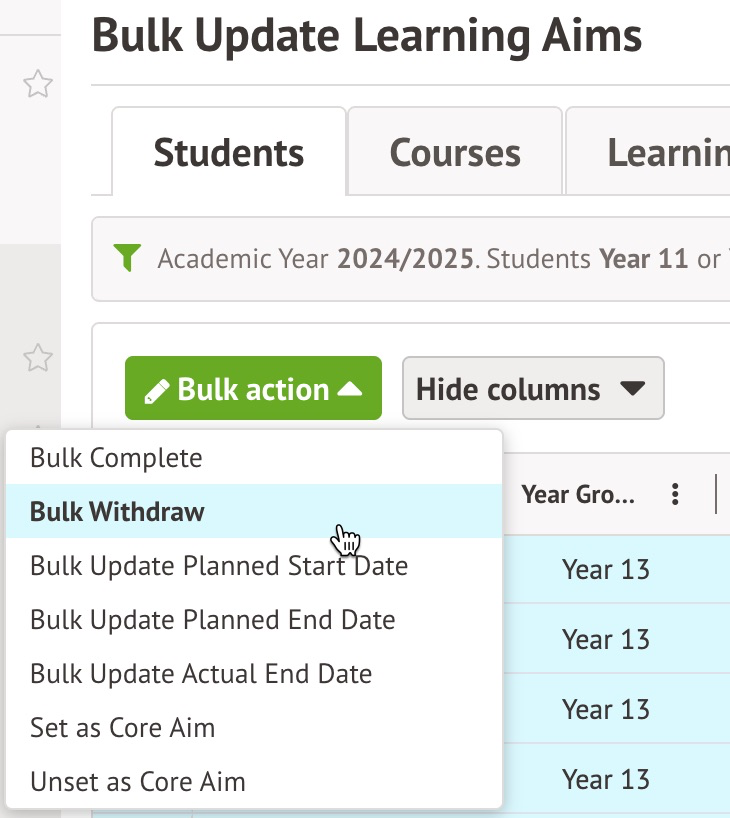The image size is (730, 818).
Task: Click Set as Core Aim option
Action: (x=123, y=728)
